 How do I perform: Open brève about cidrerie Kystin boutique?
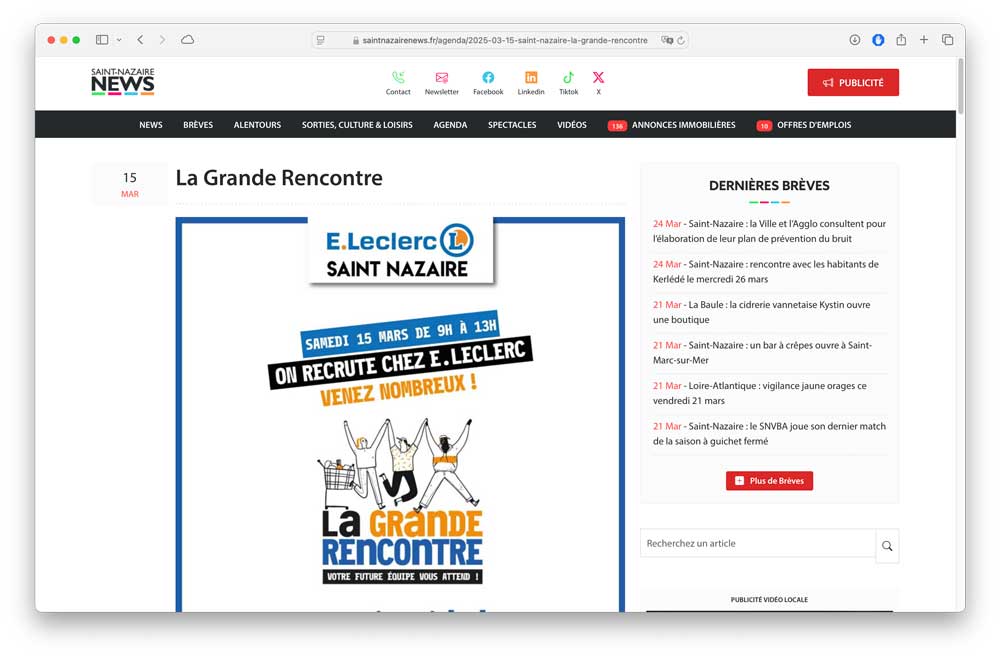coord(761,312)
